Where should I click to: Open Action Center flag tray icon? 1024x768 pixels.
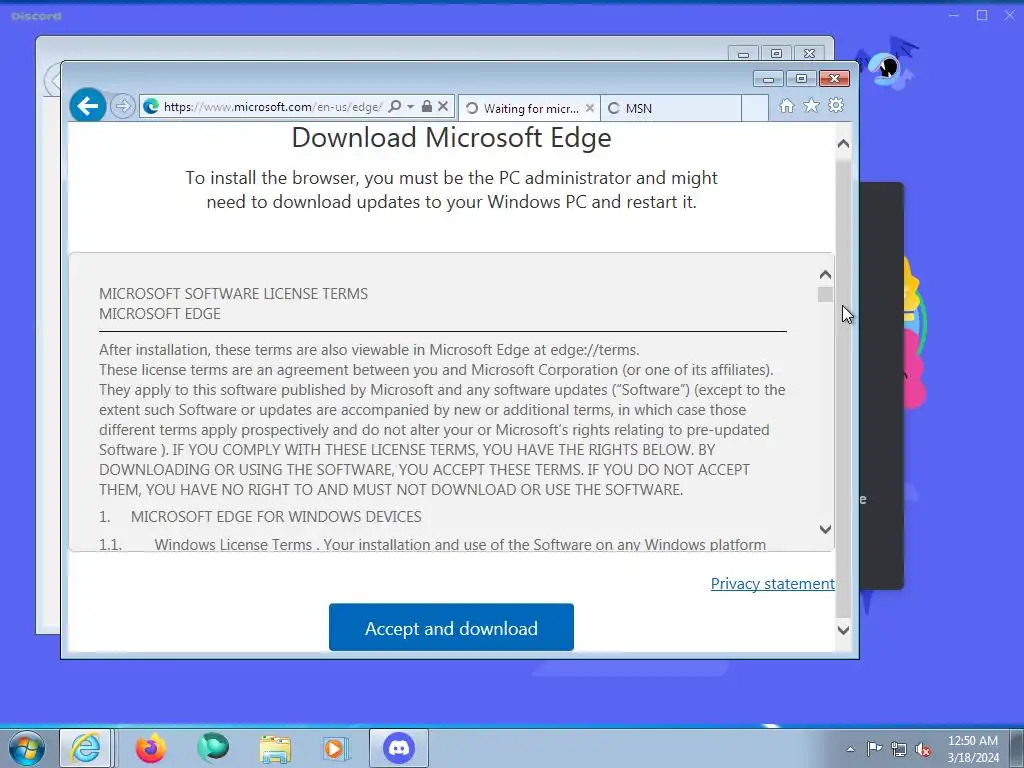pyautogui.click(x=874, y=749)
